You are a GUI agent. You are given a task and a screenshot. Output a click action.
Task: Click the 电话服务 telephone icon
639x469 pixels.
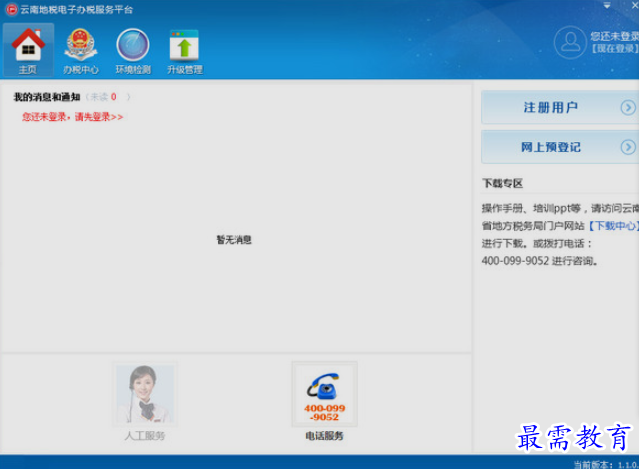pos(324,394)
